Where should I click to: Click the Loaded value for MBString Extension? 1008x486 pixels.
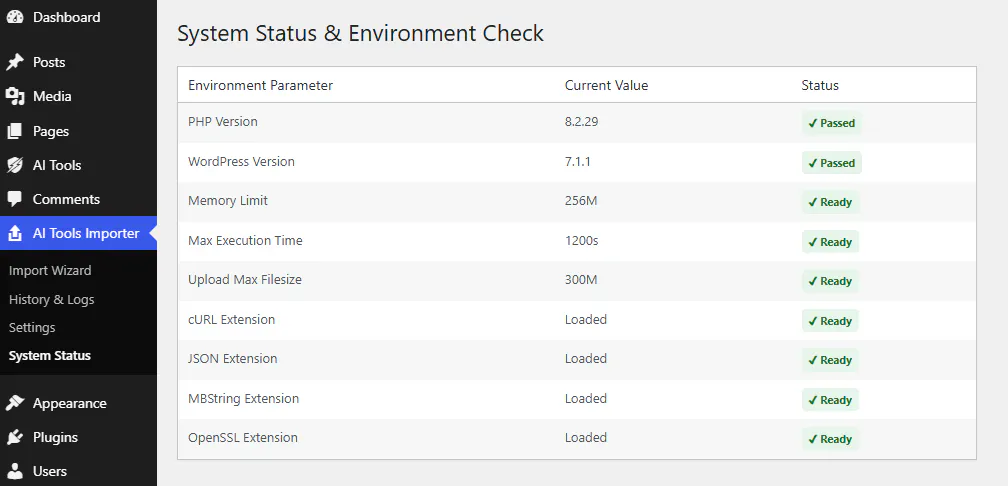(x=586, y=399)
